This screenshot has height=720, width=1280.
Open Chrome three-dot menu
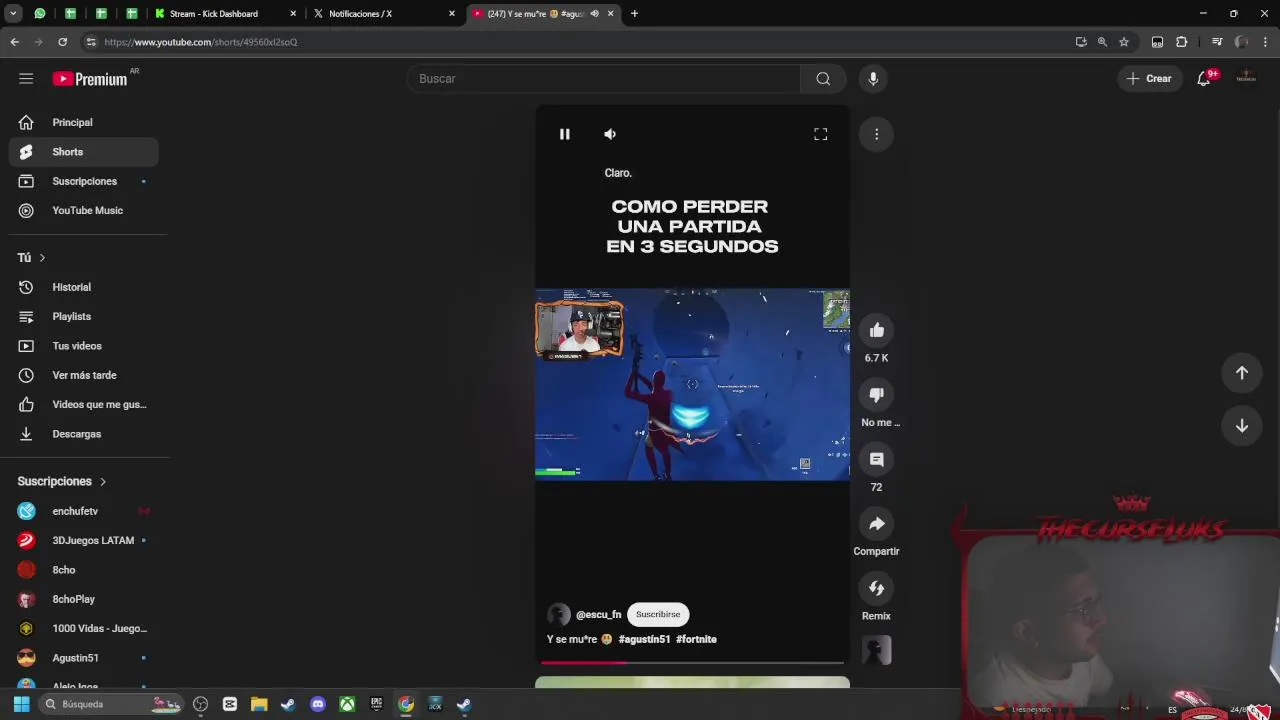pos(1266,42)
